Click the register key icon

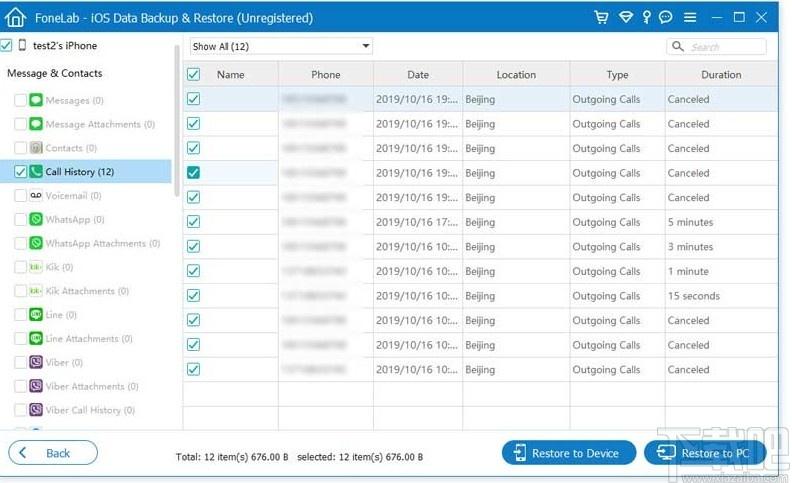point(647,17)
